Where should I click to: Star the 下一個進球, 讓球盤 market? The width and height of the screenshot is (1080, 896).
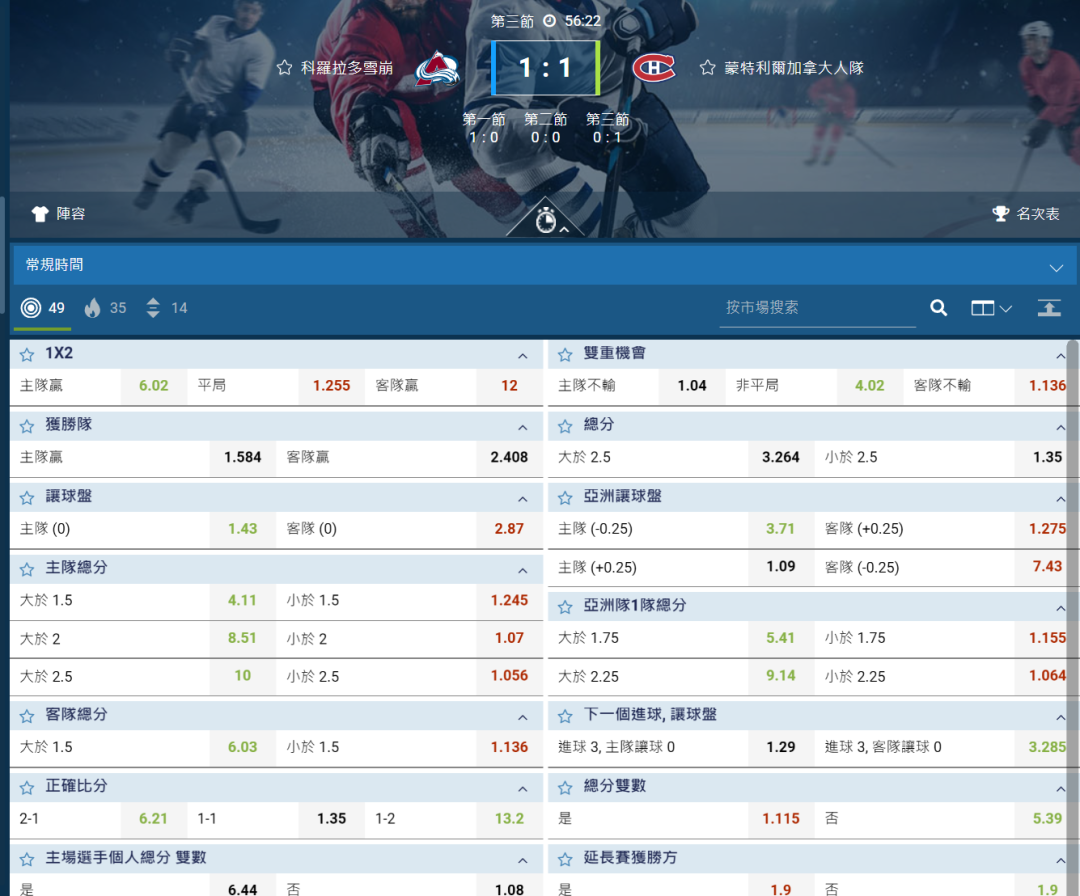[x=565, y=716]
